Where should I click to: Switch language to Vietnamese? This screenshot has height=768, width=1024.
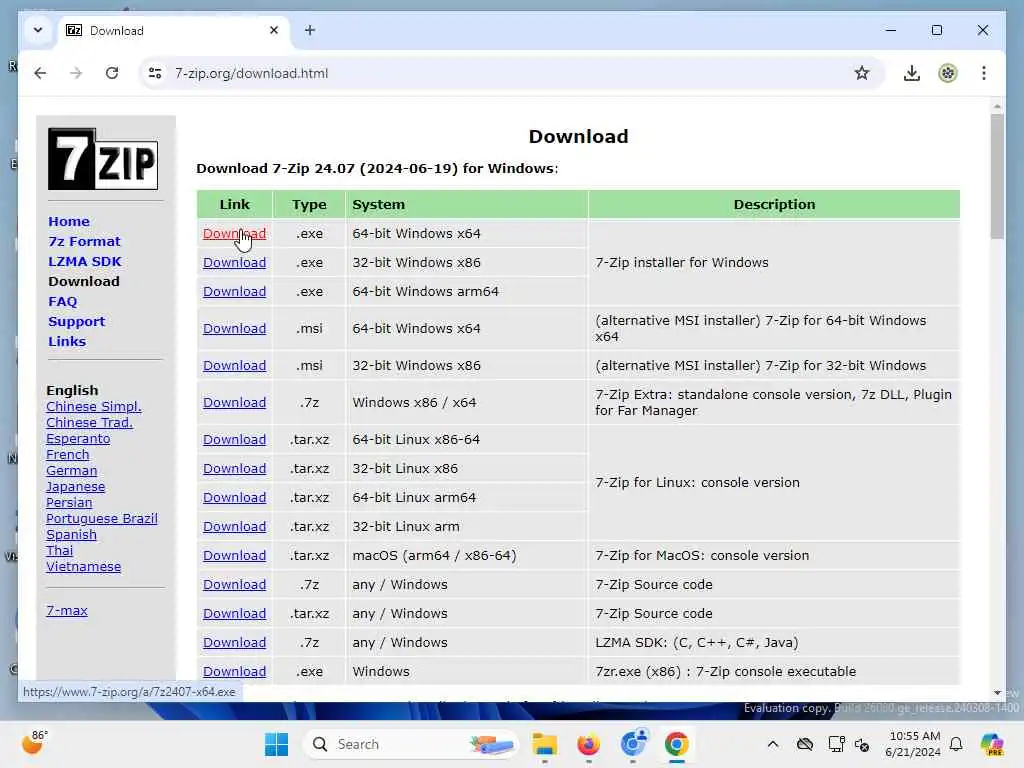pos(83,566)
